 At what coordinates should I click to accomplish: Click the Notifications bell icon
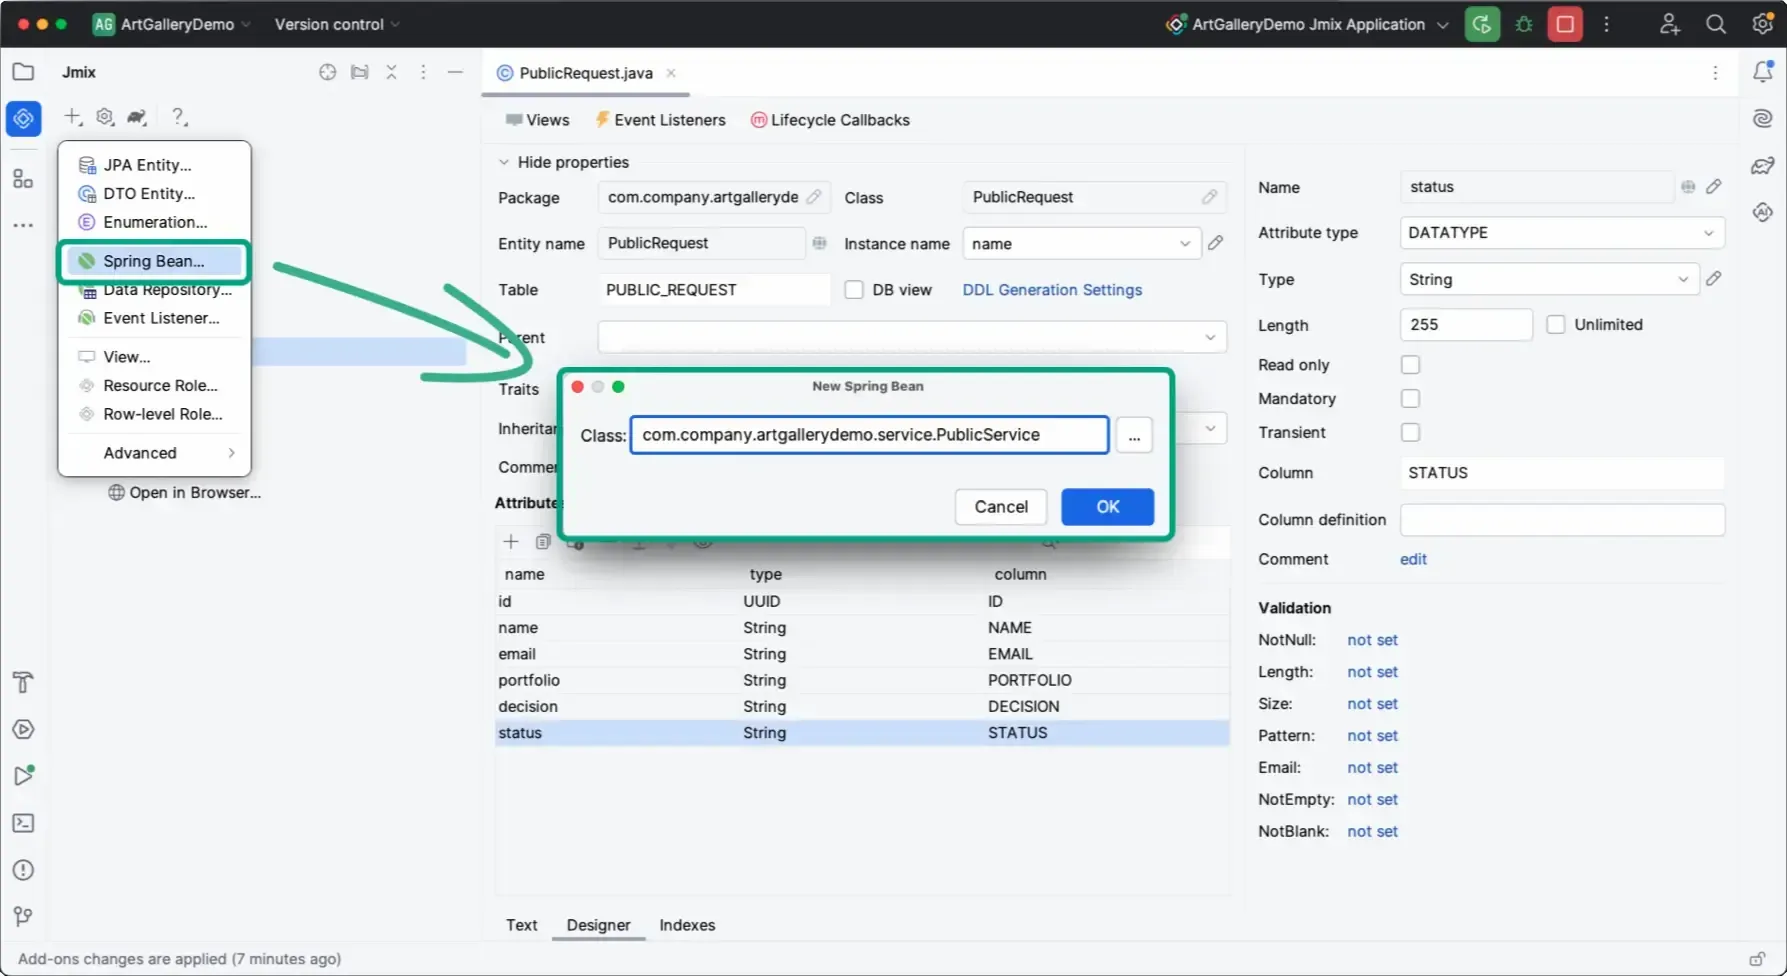pos(1763,72)
